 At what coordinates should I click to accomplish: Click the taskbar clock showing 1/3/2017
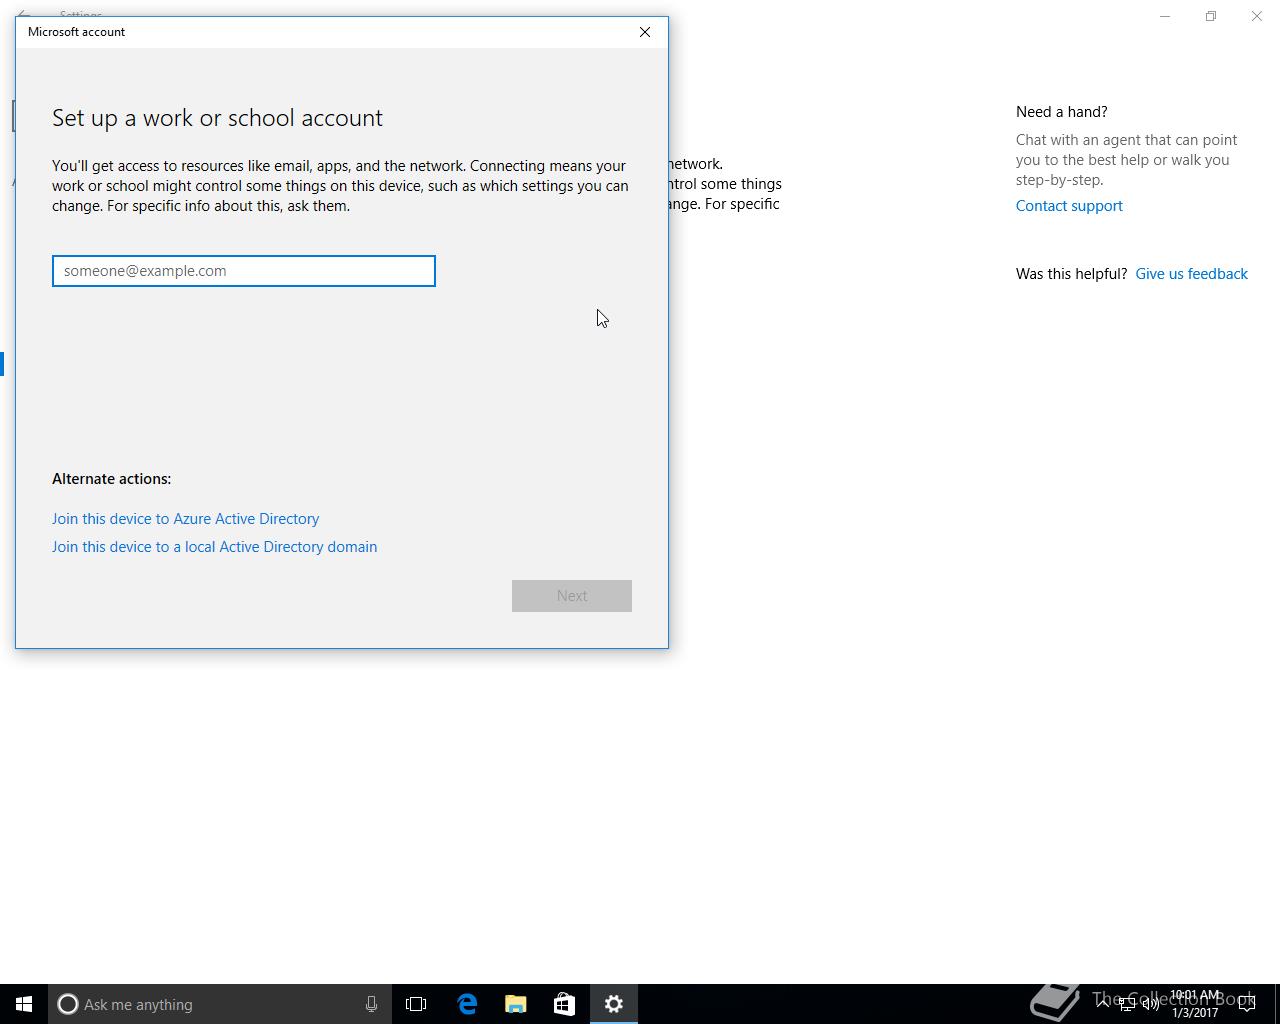tap(1195, 1004)
